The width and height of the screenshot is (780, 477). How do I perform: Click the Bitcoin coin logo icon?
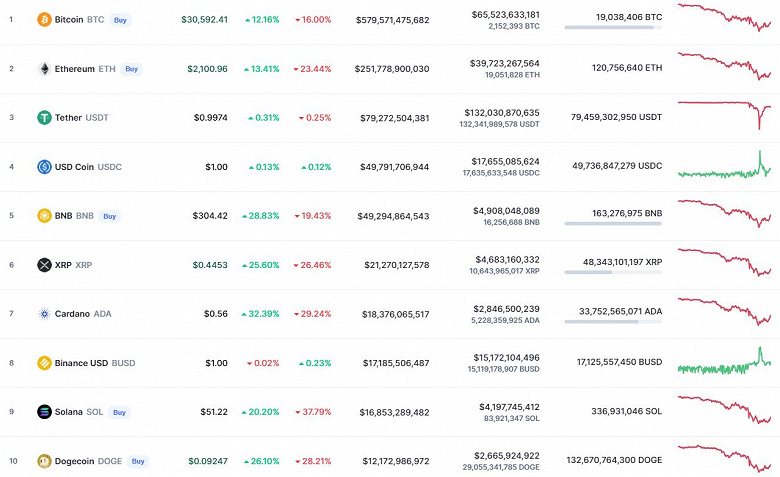point(44,20)
